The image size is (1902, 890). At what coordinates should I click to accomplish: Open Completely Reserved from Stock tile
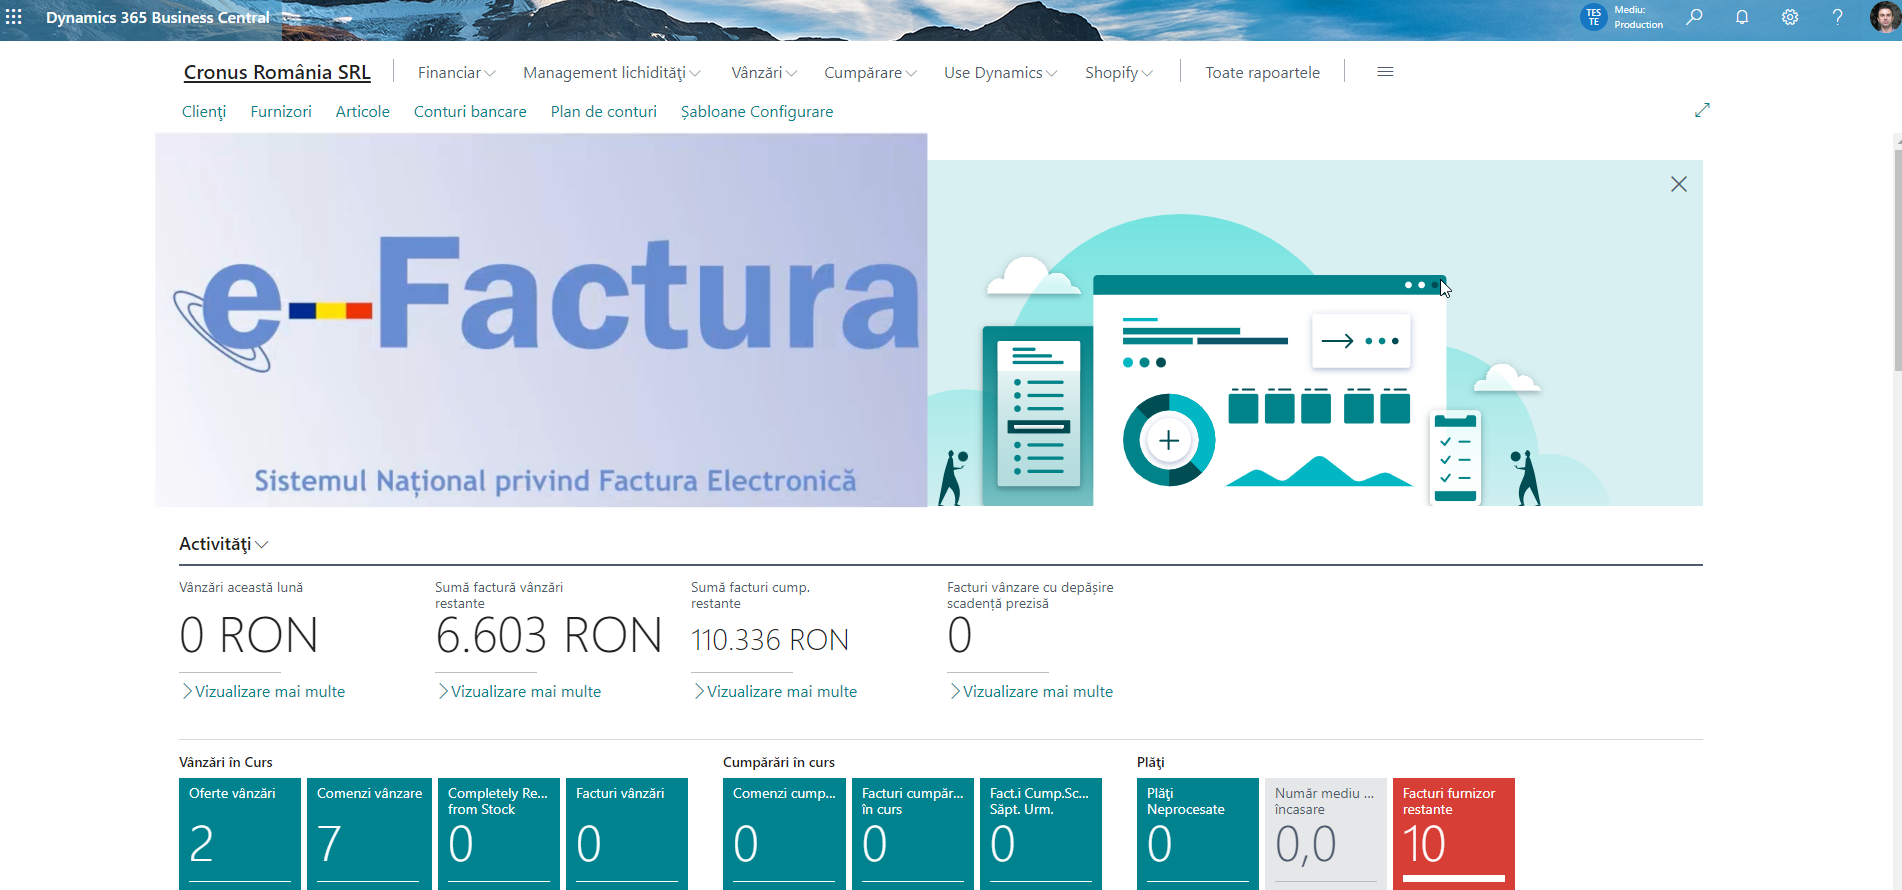(499, 834)
